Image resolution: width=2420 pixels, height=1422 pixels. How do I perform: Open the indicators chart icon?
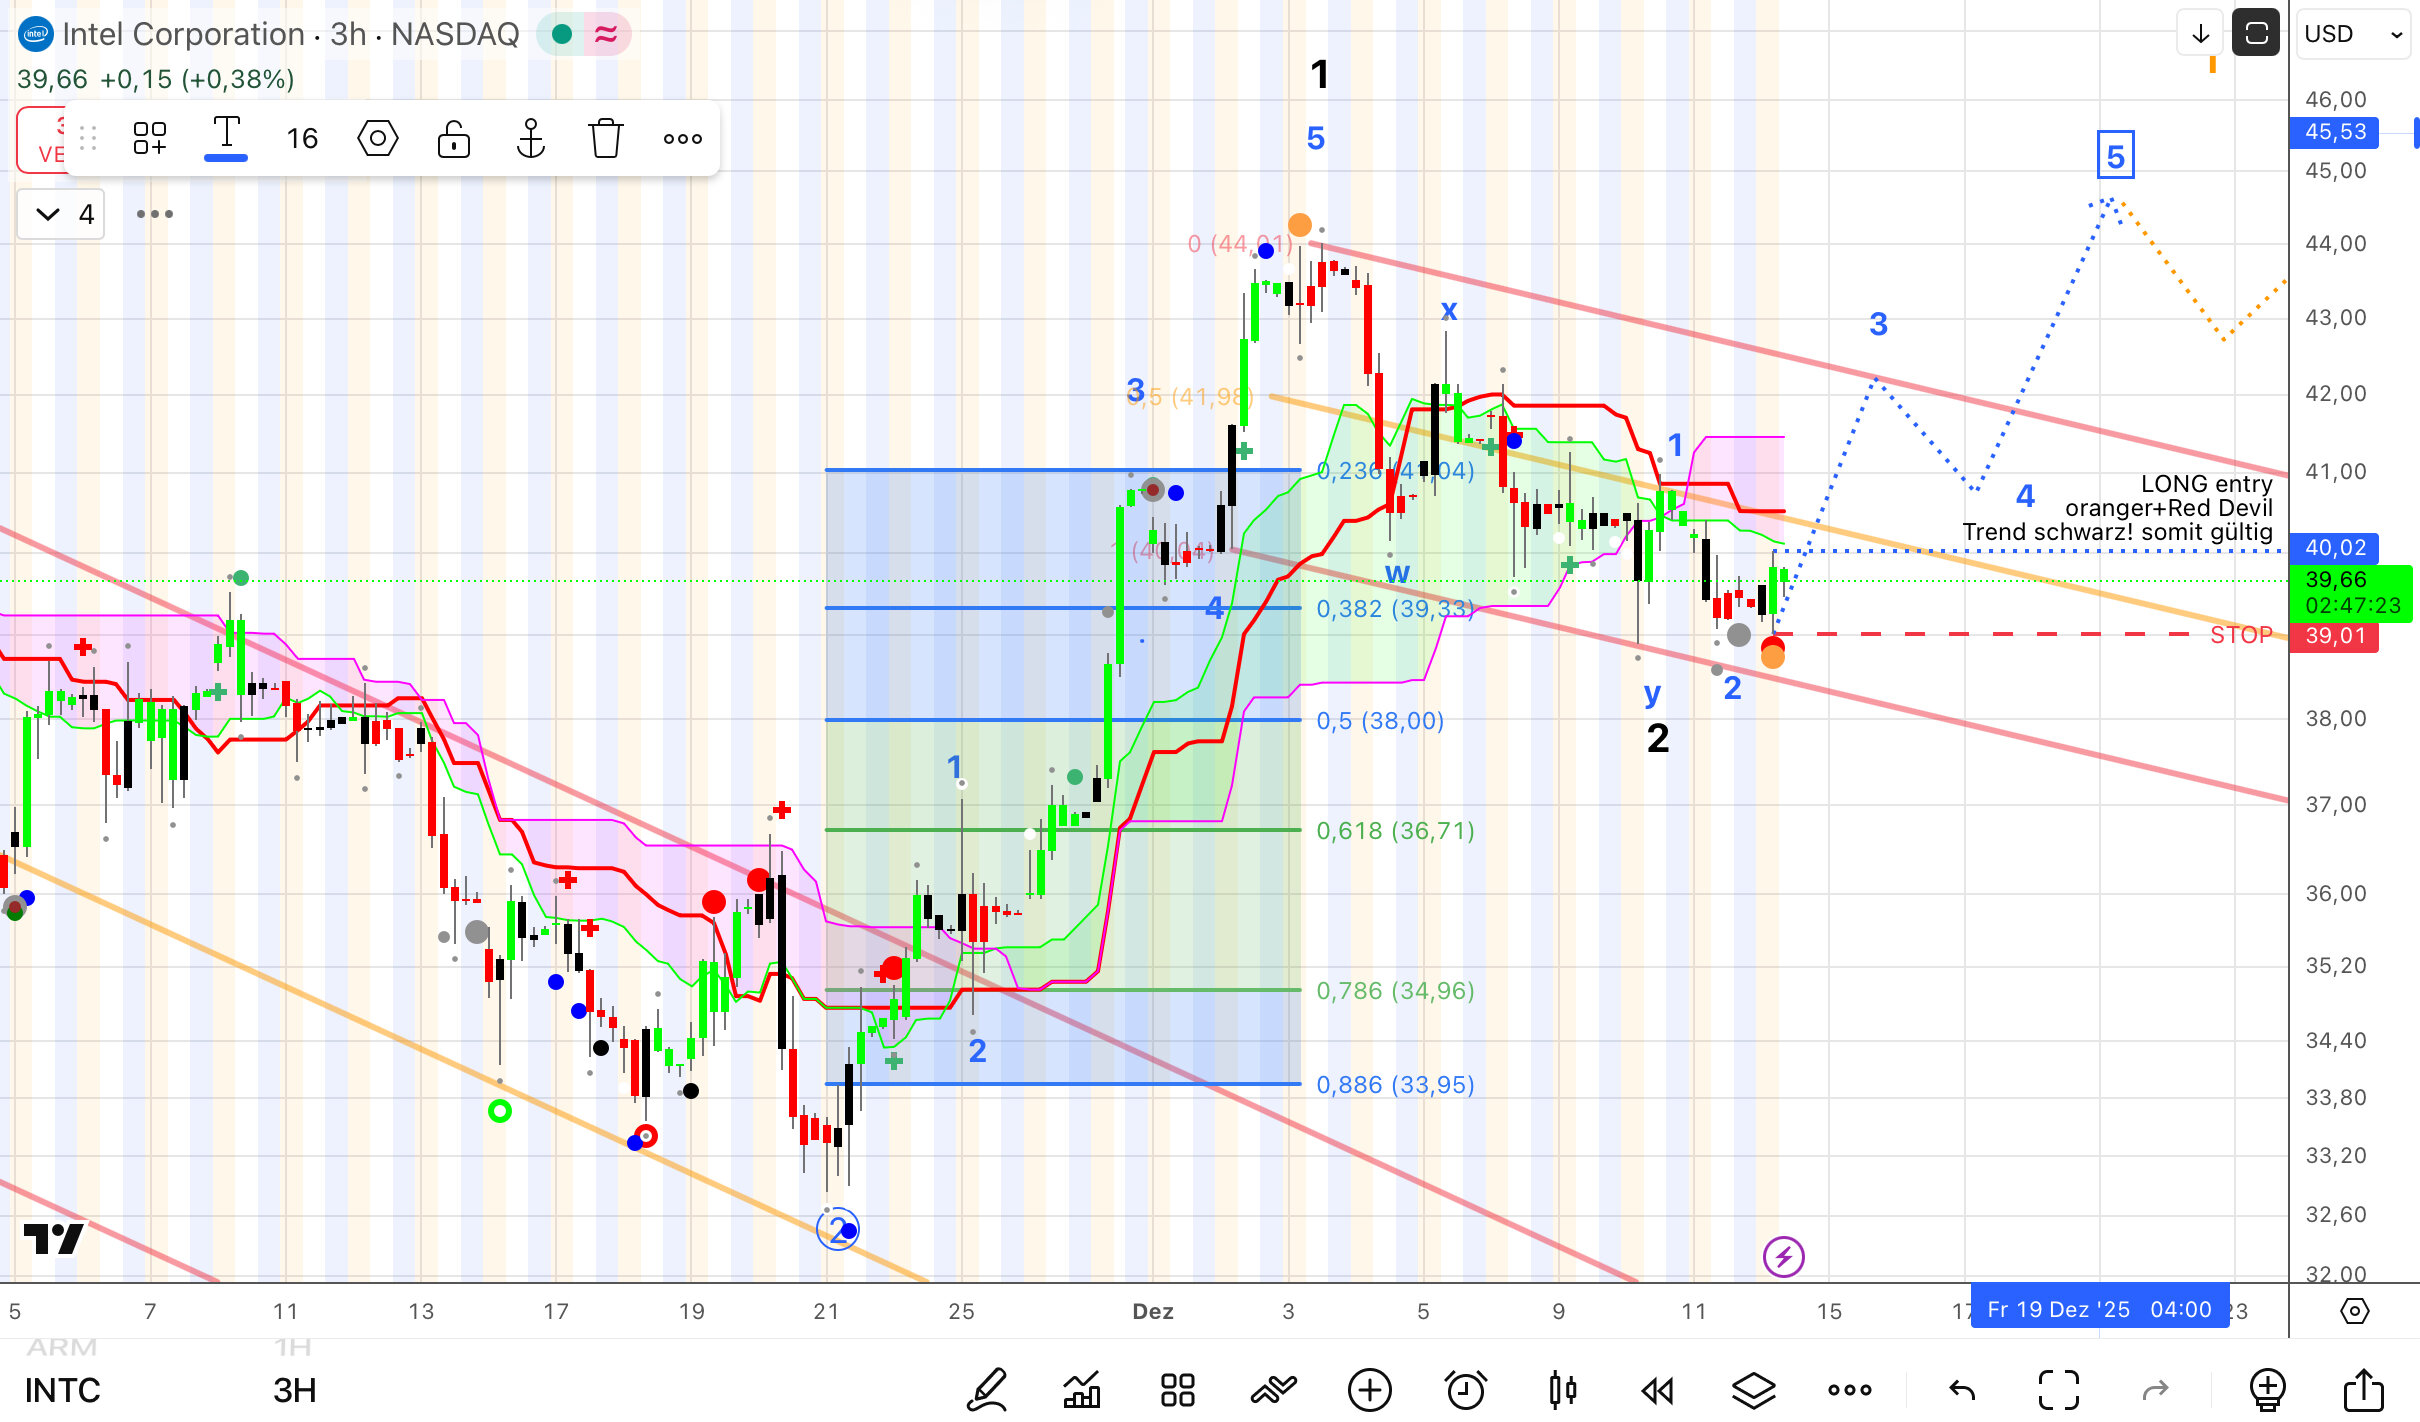pos(1082,1390)
